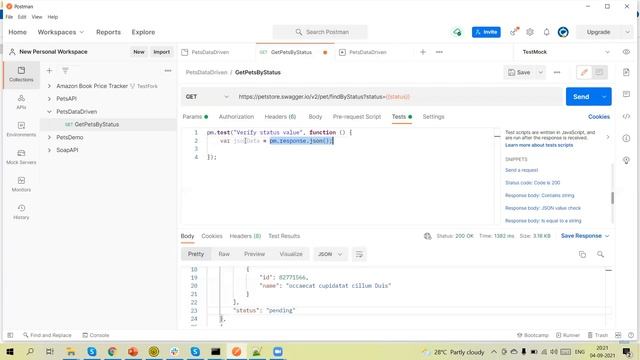Click the request URL input field
Viewport: 640px width, 360px height.
[398, 97]
